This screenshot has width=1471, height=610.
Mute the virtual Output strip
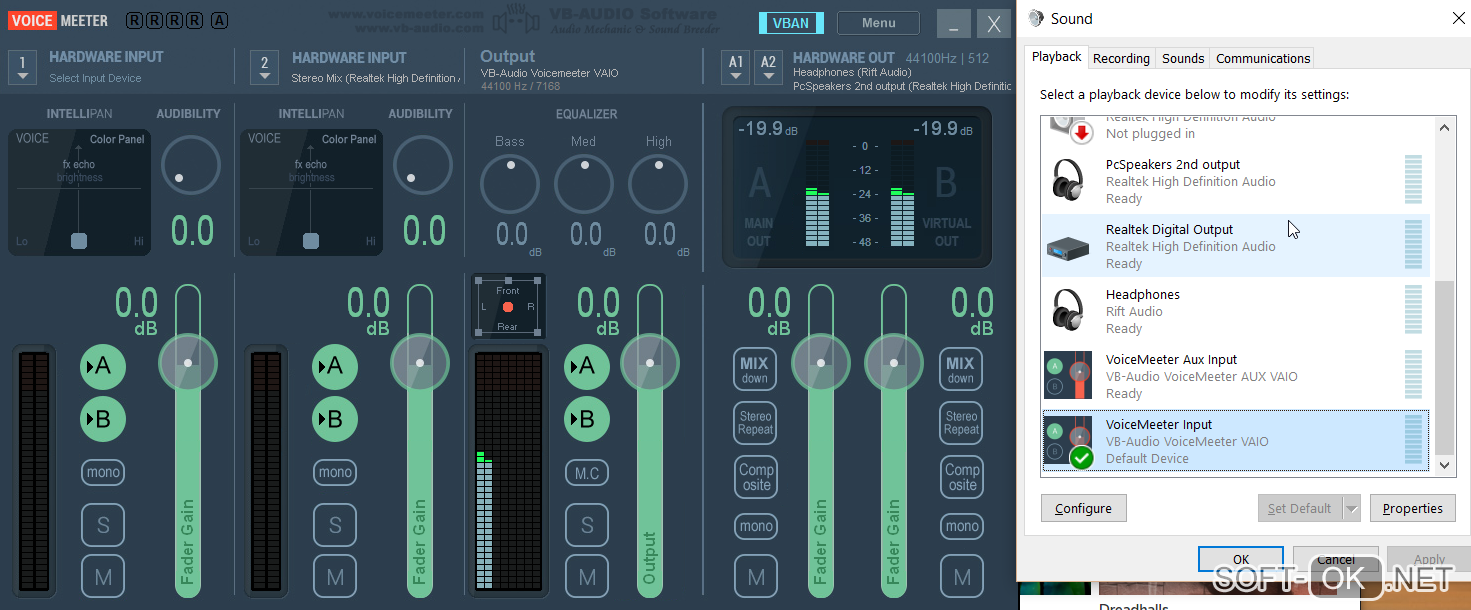click(x=587, y=577)
